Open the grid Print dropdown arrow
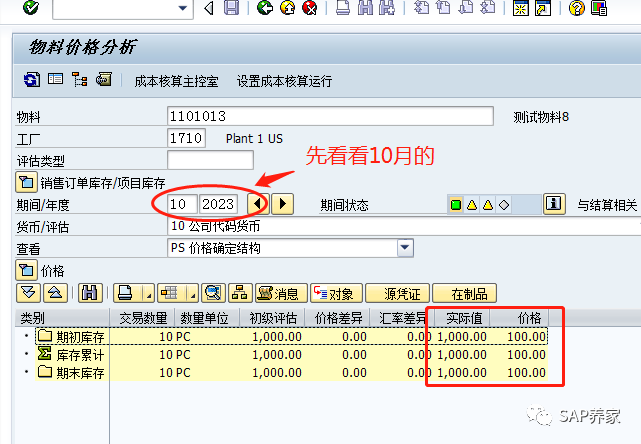Screen dimensions: 641x444 point(148,293)
